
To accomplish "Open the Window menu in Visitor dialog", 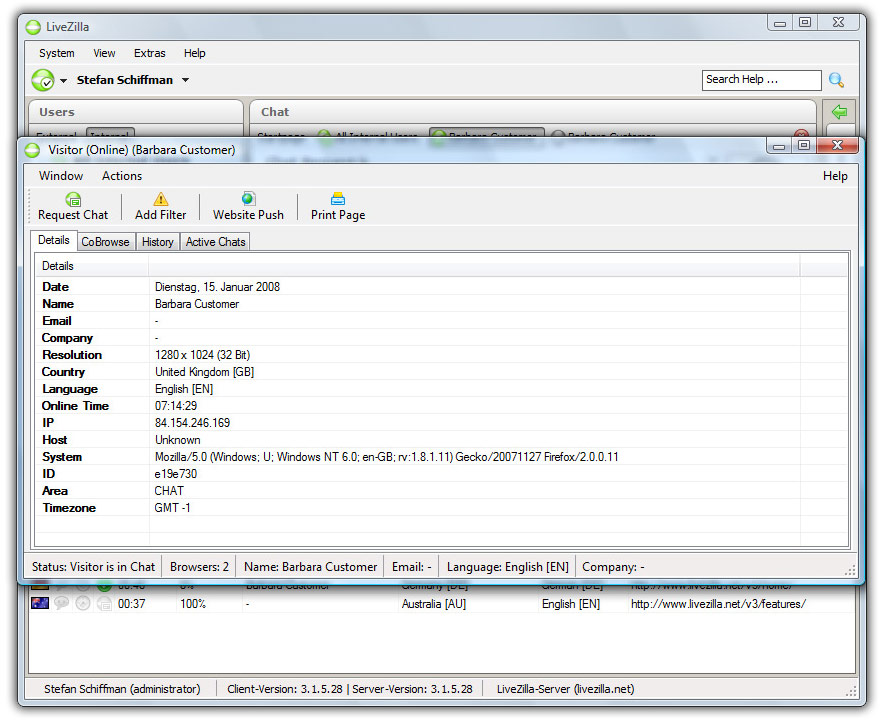I will [61, 176].
